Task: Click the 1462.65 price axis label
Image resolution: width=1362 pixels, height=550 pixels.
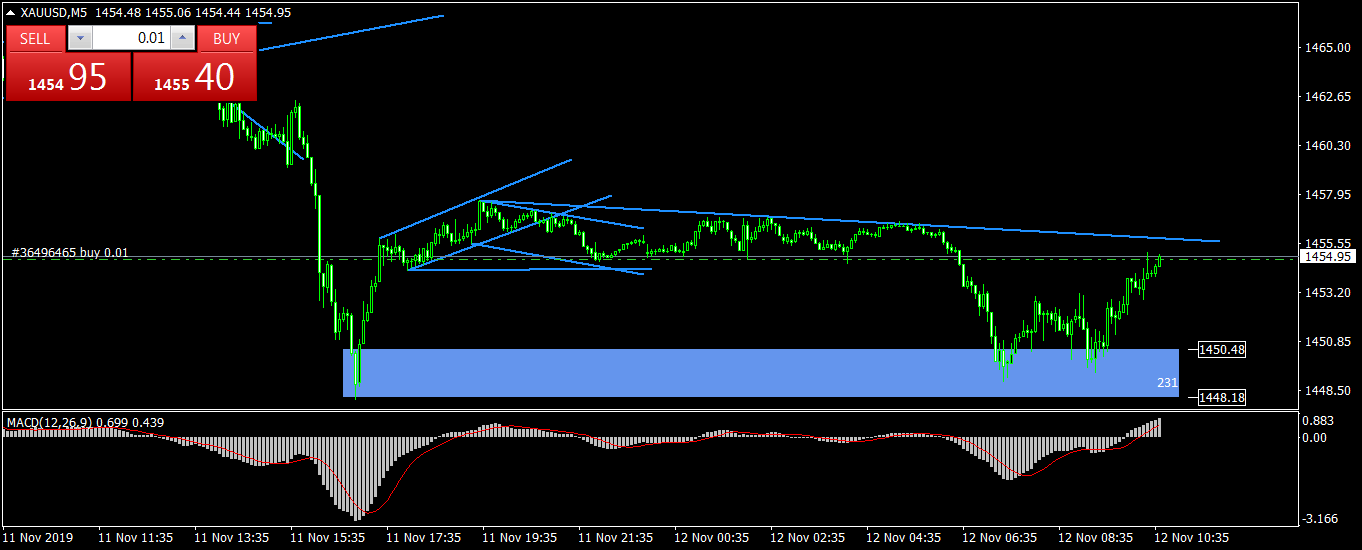Action: tap(1326, 97)
